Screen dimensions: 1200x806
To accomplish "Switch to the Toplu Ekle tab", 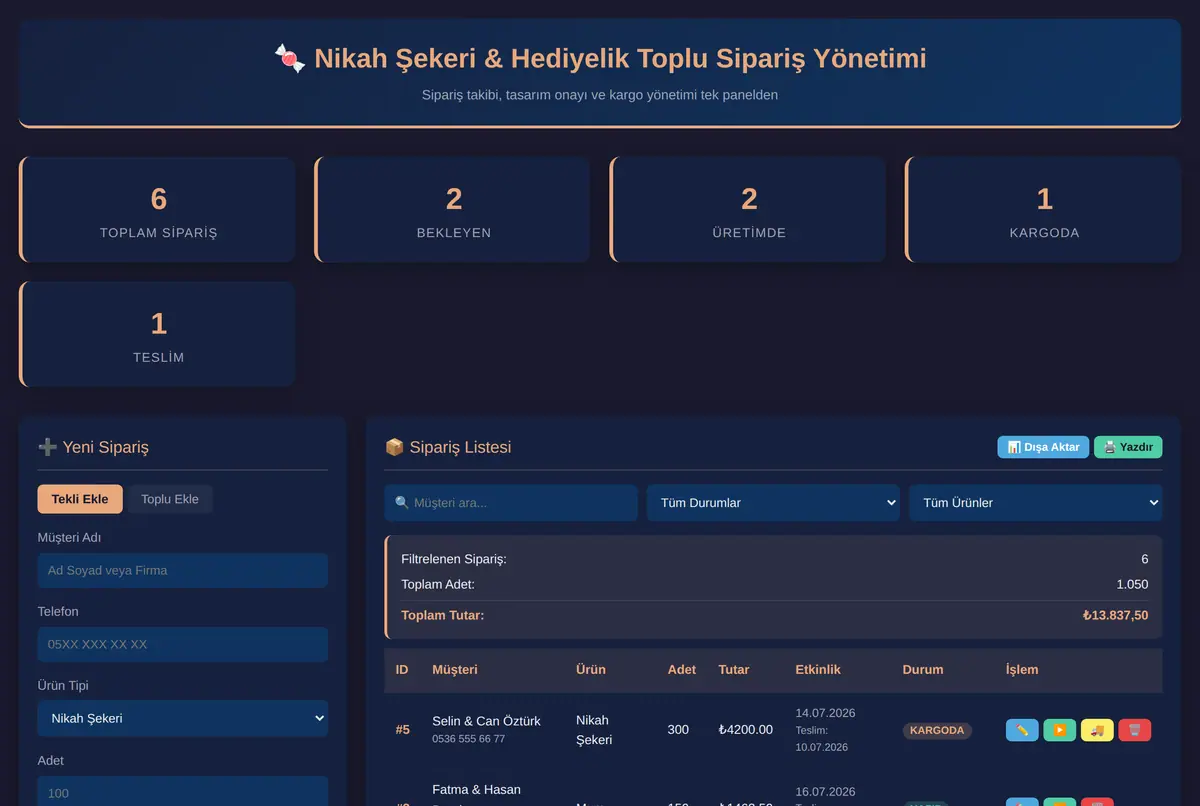I will [x=170, y=499].
